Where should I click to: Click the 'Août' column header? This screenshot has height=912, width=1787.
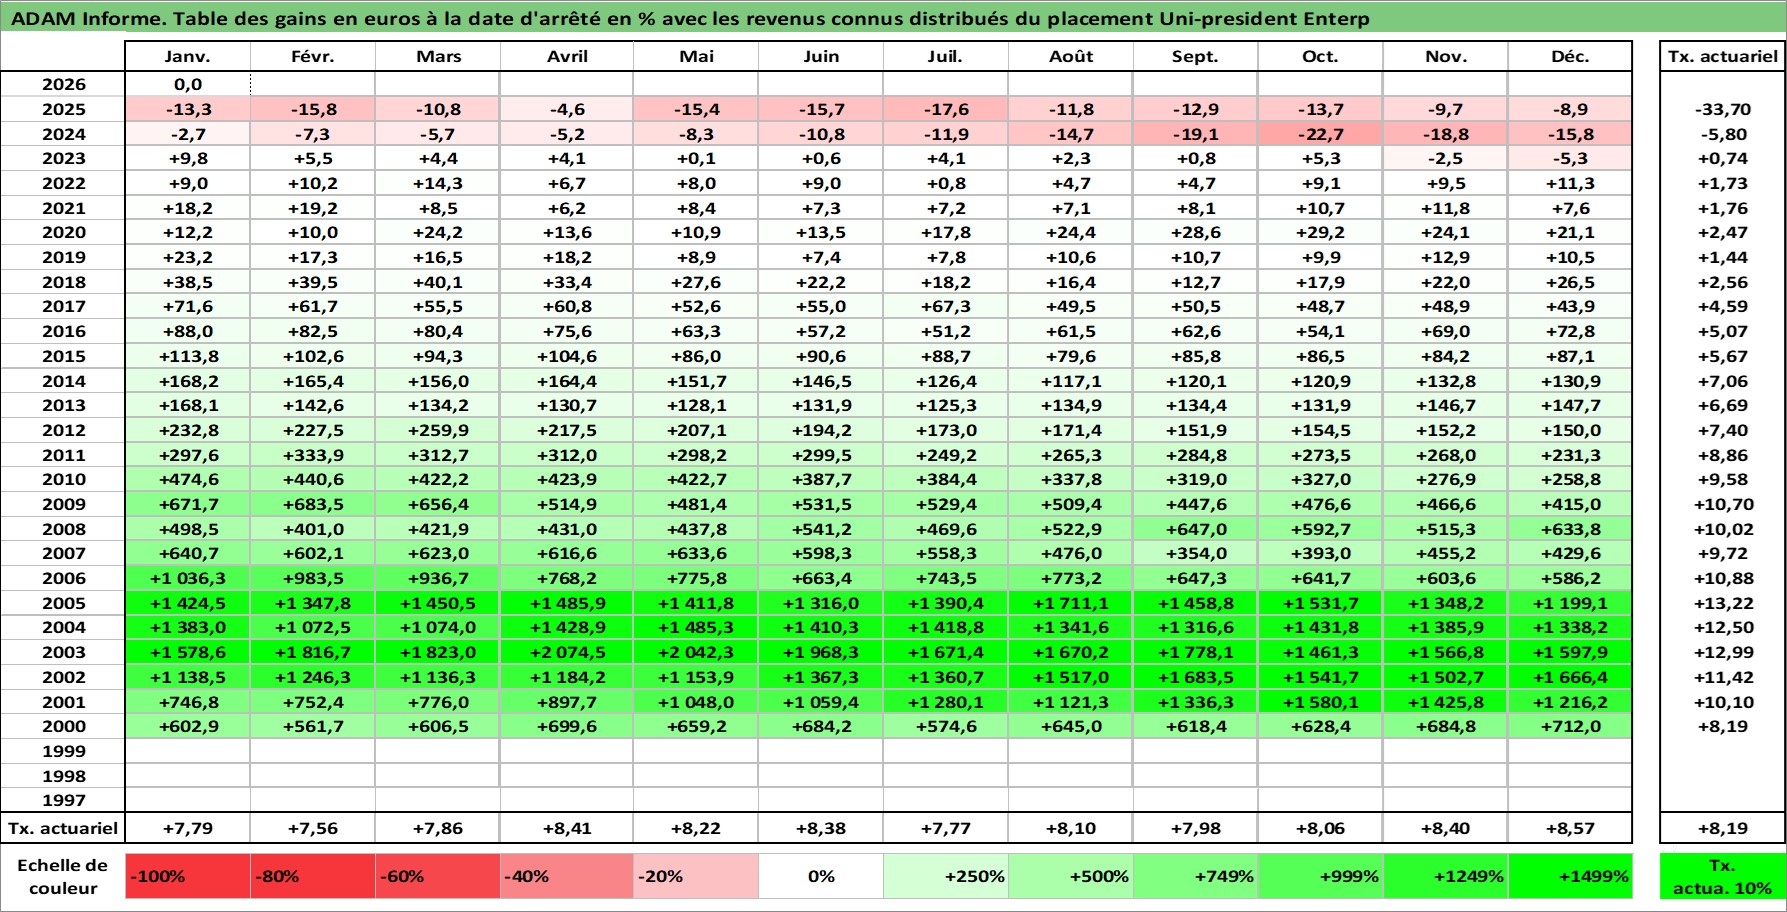point(1071,56)
